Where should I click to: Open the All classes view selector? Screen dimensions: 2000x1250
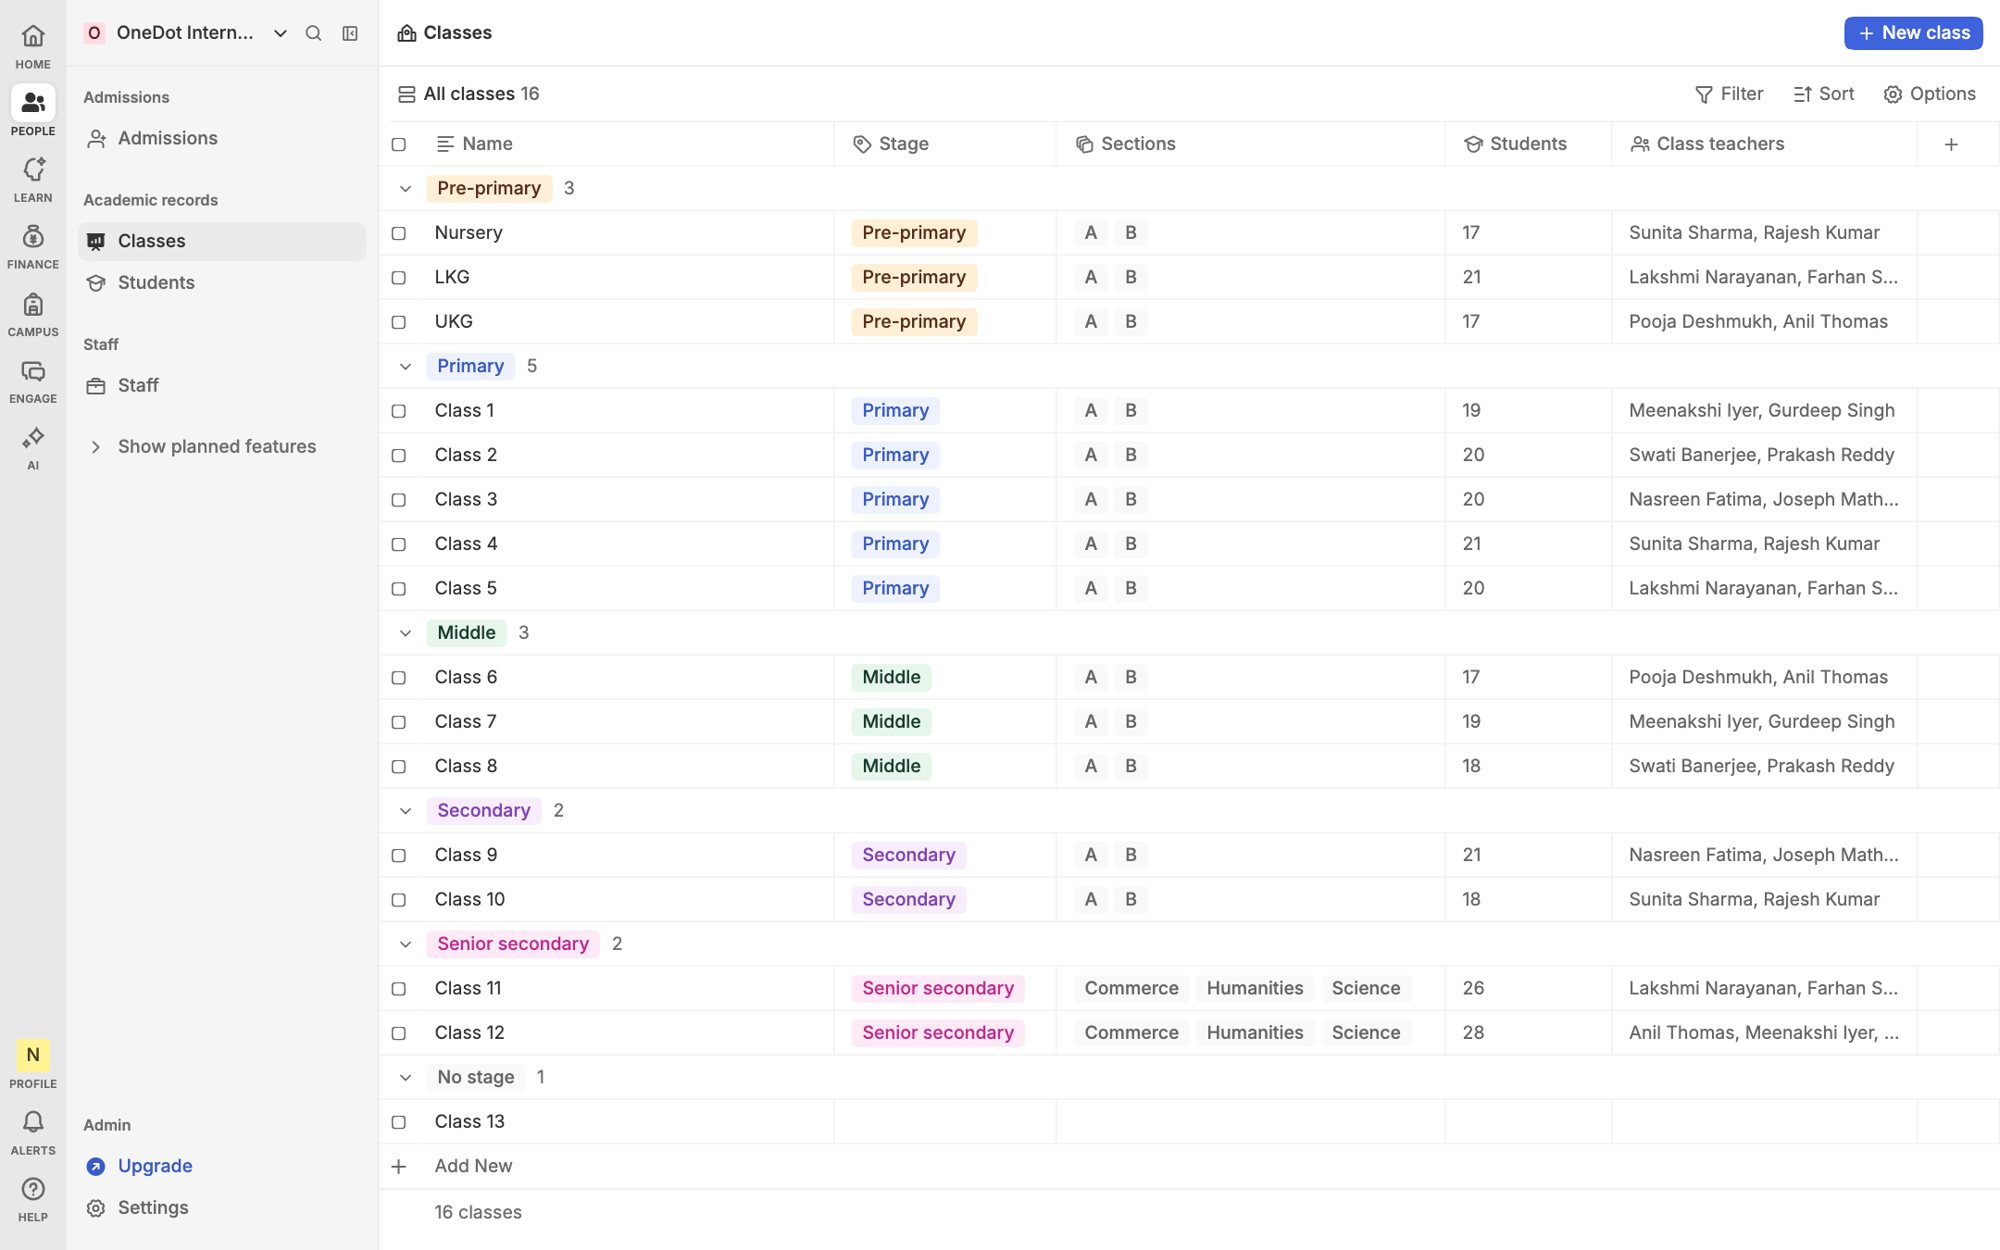tap(468, 94)
